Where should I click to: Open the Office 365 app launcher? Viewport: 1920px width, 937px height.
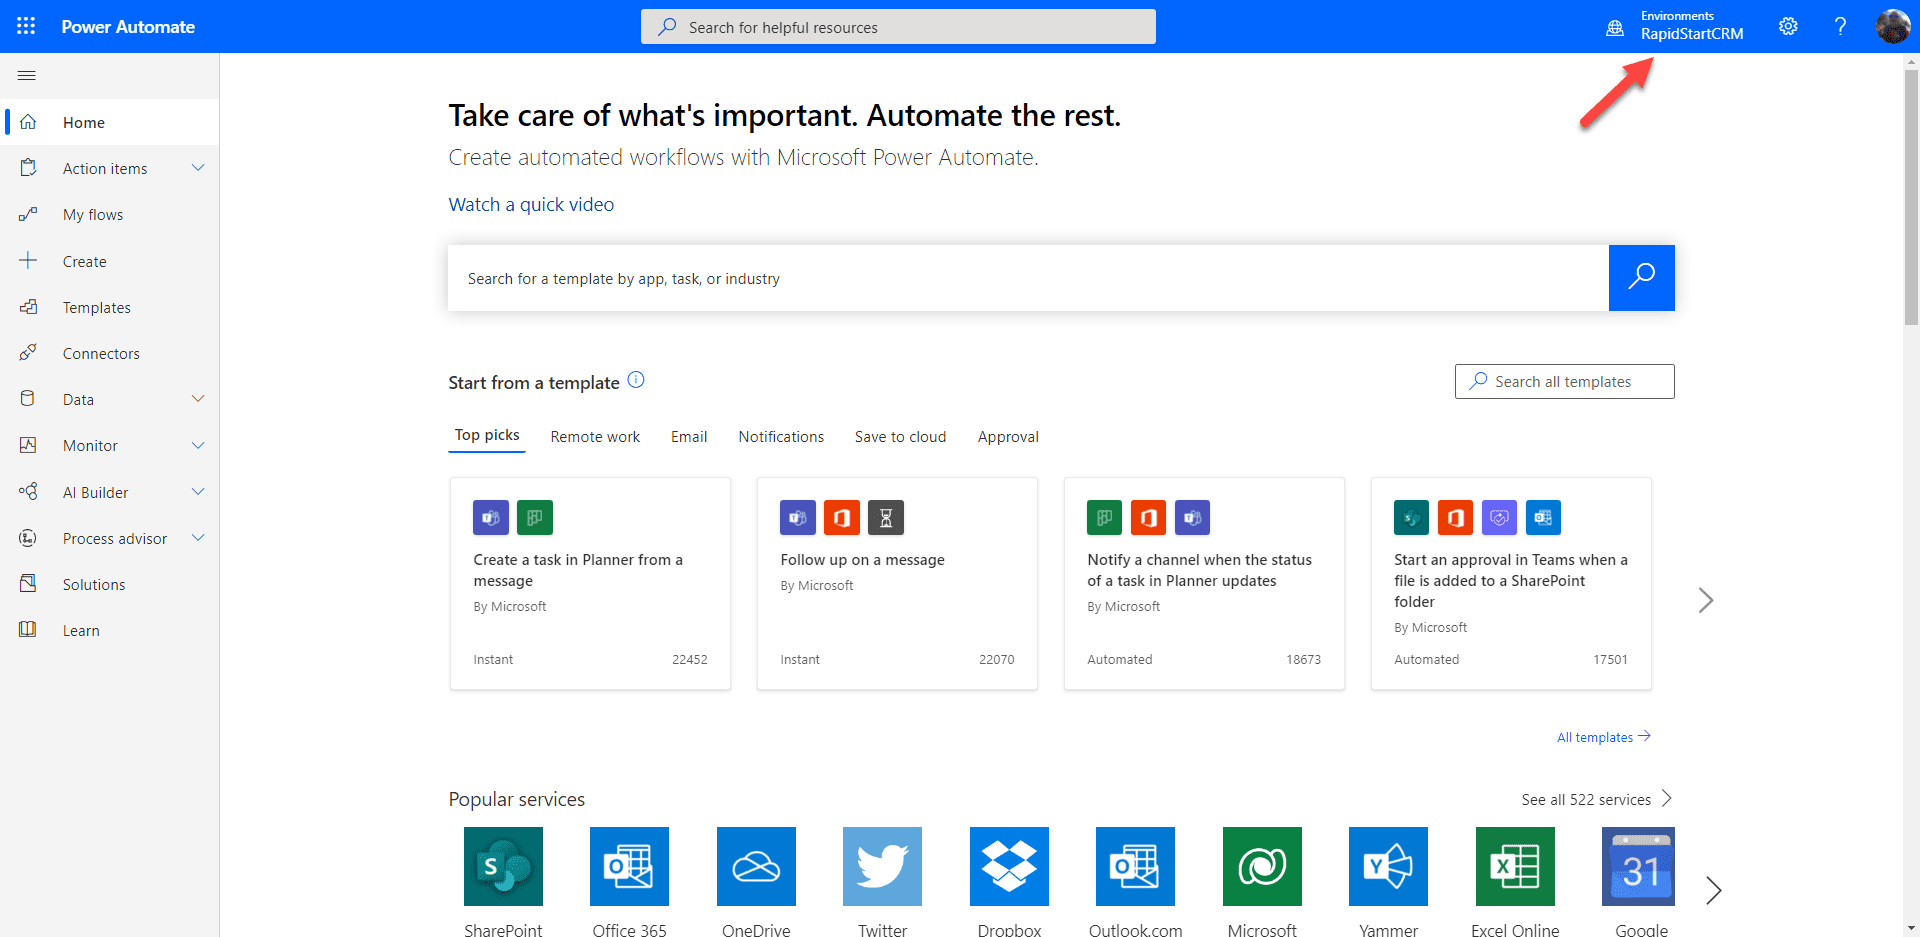coord(26,26)
